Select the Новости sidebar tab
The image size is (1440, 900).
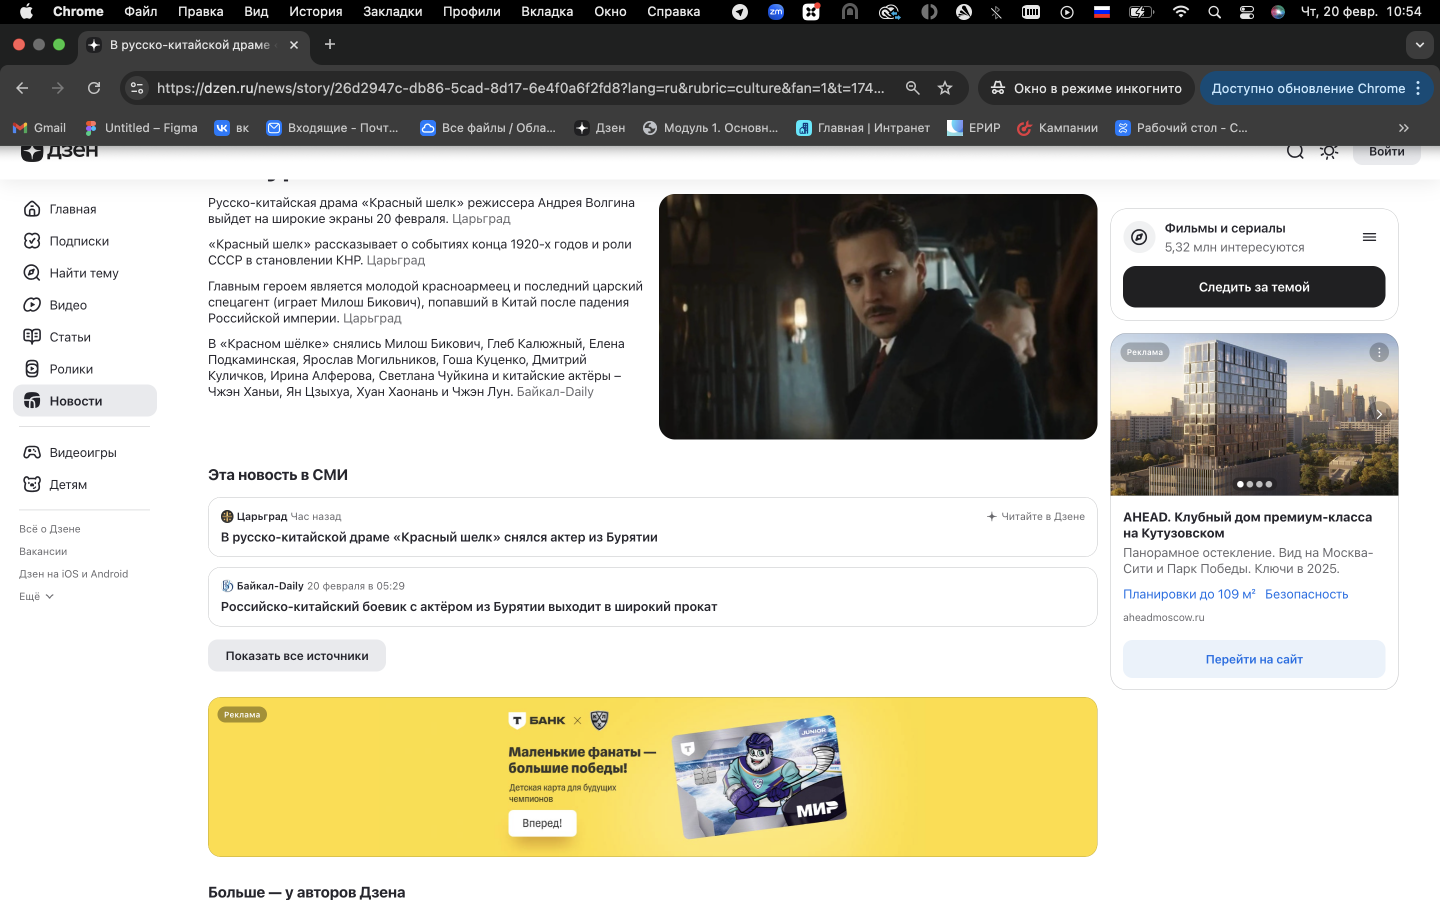(x=76, y=401)
